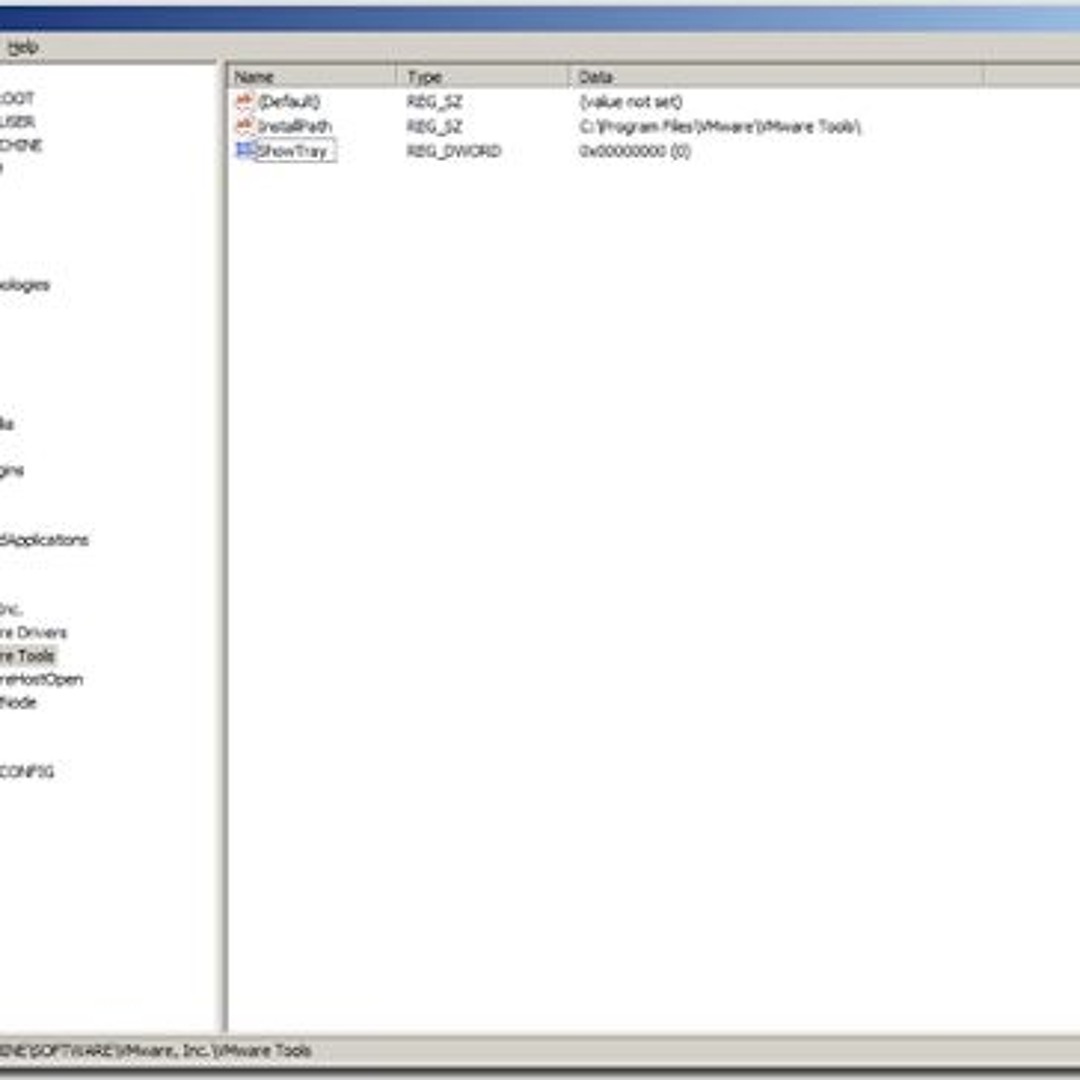This screenshot has height=1080, width=1080.
Task: Select the VMware Drivers key
Action: (33, 632)
